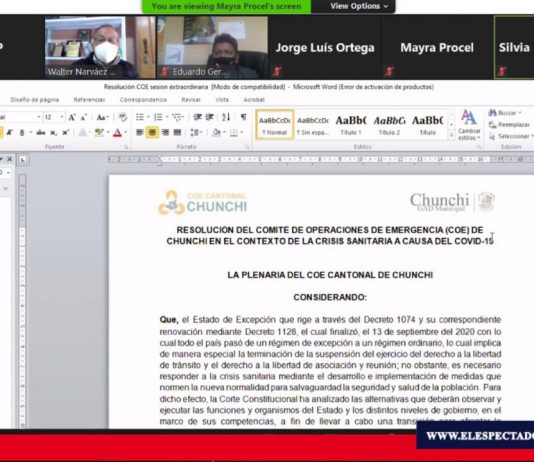534x462 pixels.
Task: Toggle the show paragraph marks button
Action: (x=244, y=117)
